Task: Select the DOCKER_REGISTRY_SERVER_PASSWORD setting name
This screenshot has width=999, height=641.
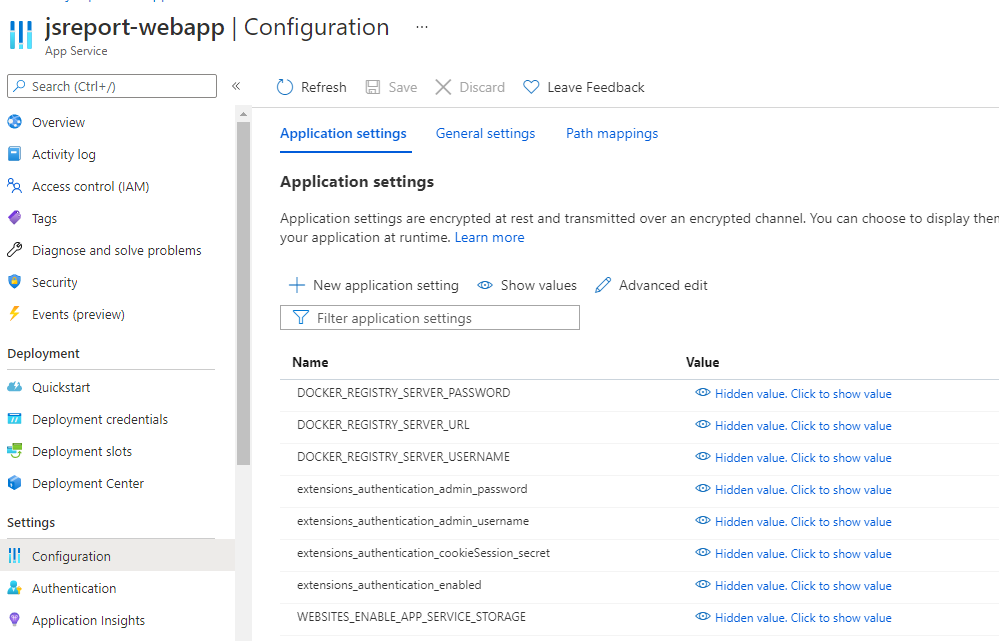Action: tap(403, 393)
